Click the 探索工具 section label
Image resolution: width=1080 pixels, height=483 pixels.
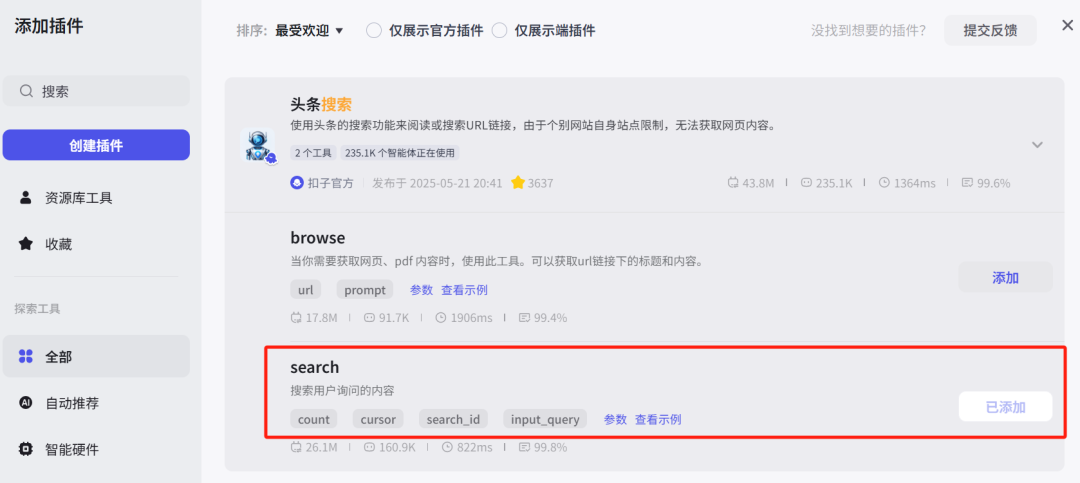click(x=37, y=309)
